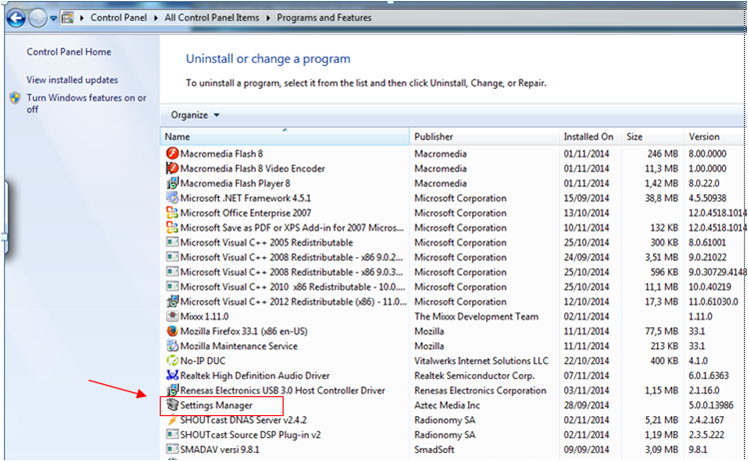Viewport: 748px width, 461px height.
Task: Click version number 5.0.0.13986
Action: (711, 405)
